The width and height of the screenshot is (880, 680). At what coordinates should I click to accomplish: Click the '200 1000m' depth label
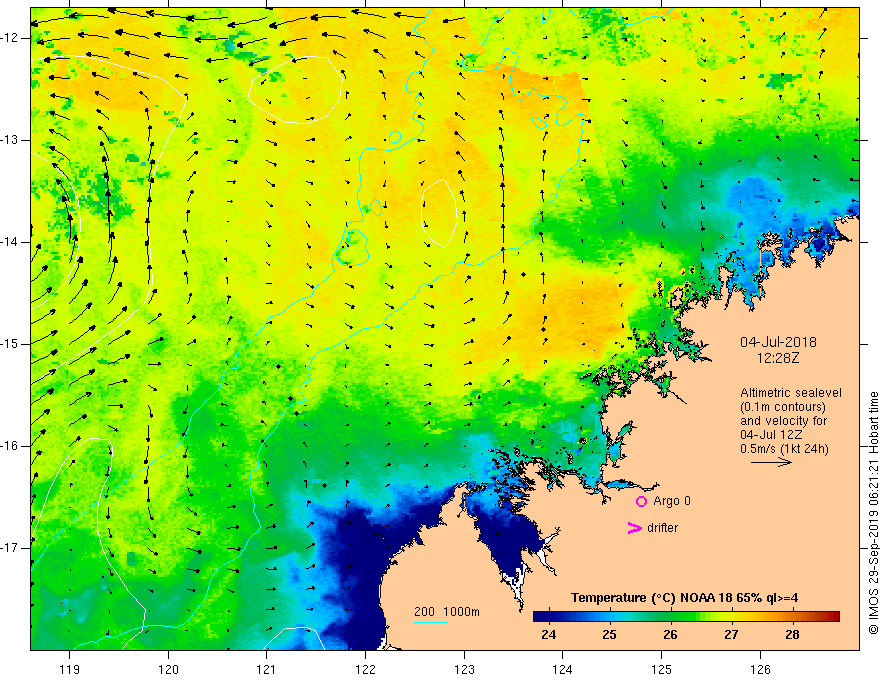(x=447, y=612)
